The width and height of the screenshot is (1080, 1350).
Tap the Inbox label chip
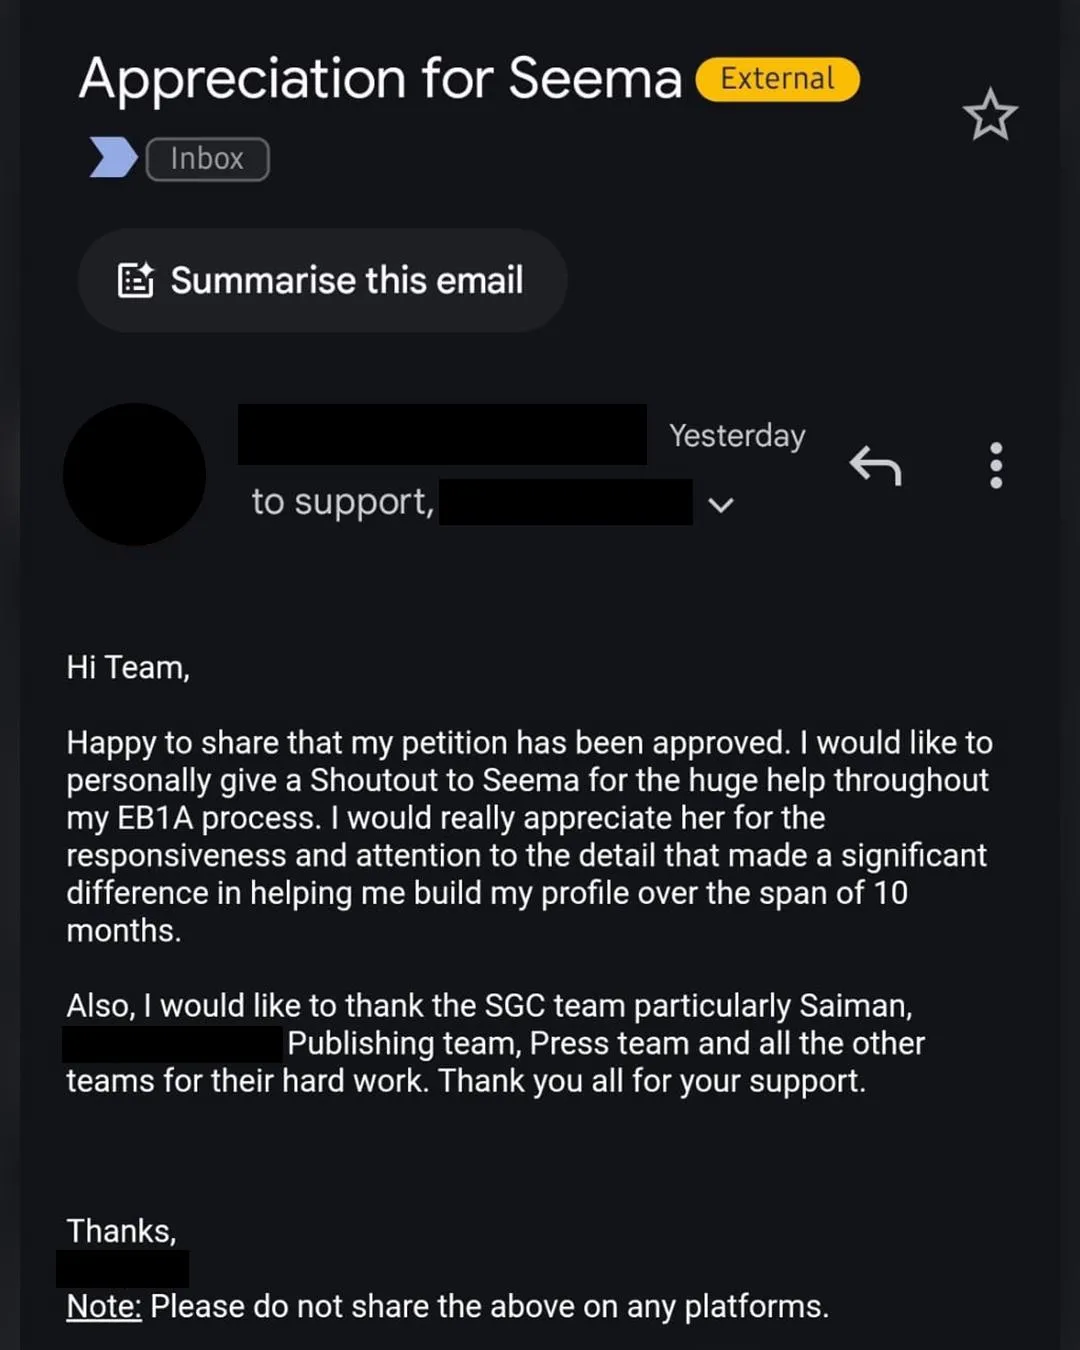pyautogui.click(x=207, y=159)
